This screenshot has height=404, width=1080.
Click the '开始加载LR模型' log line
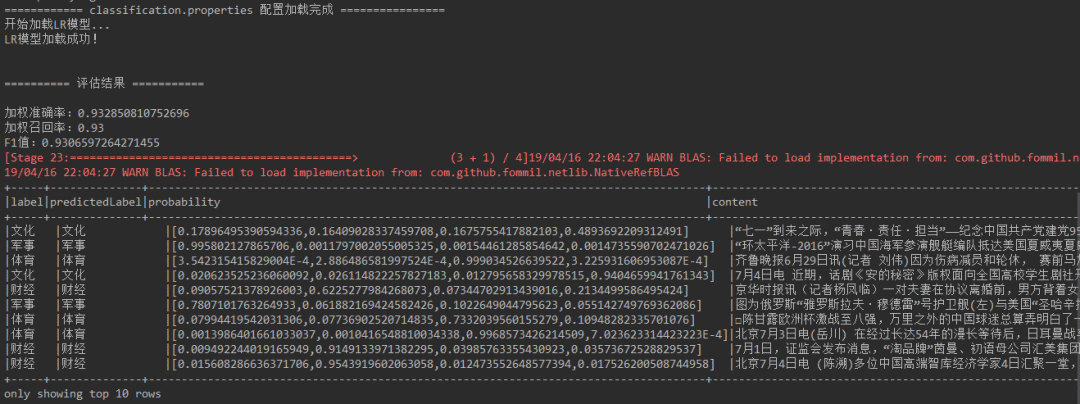point(56,24)
